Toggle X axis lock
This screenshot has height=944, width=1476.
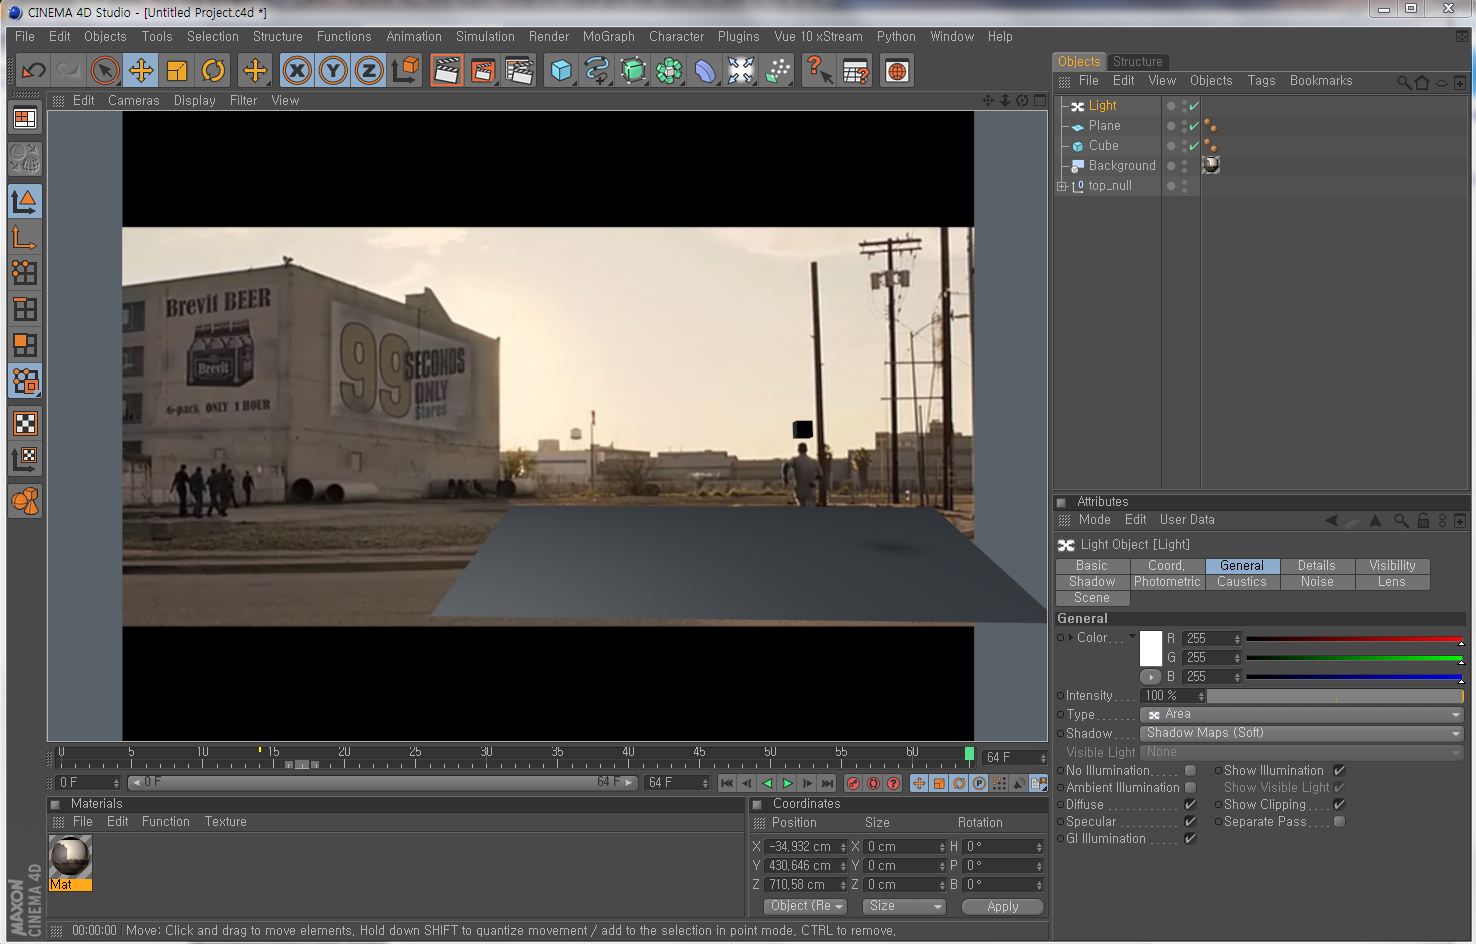(x=297, y=71)
